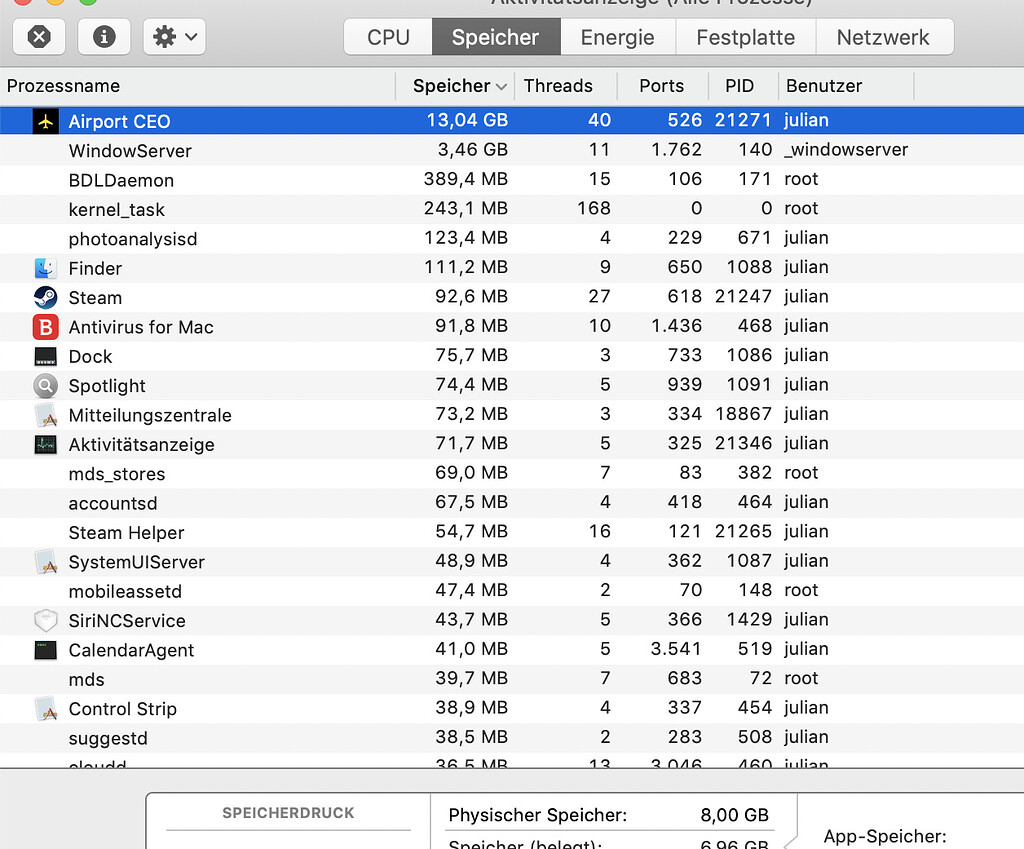Select the Spotlight process name
The image size is (1024, 849).
(x=107, y=386)
